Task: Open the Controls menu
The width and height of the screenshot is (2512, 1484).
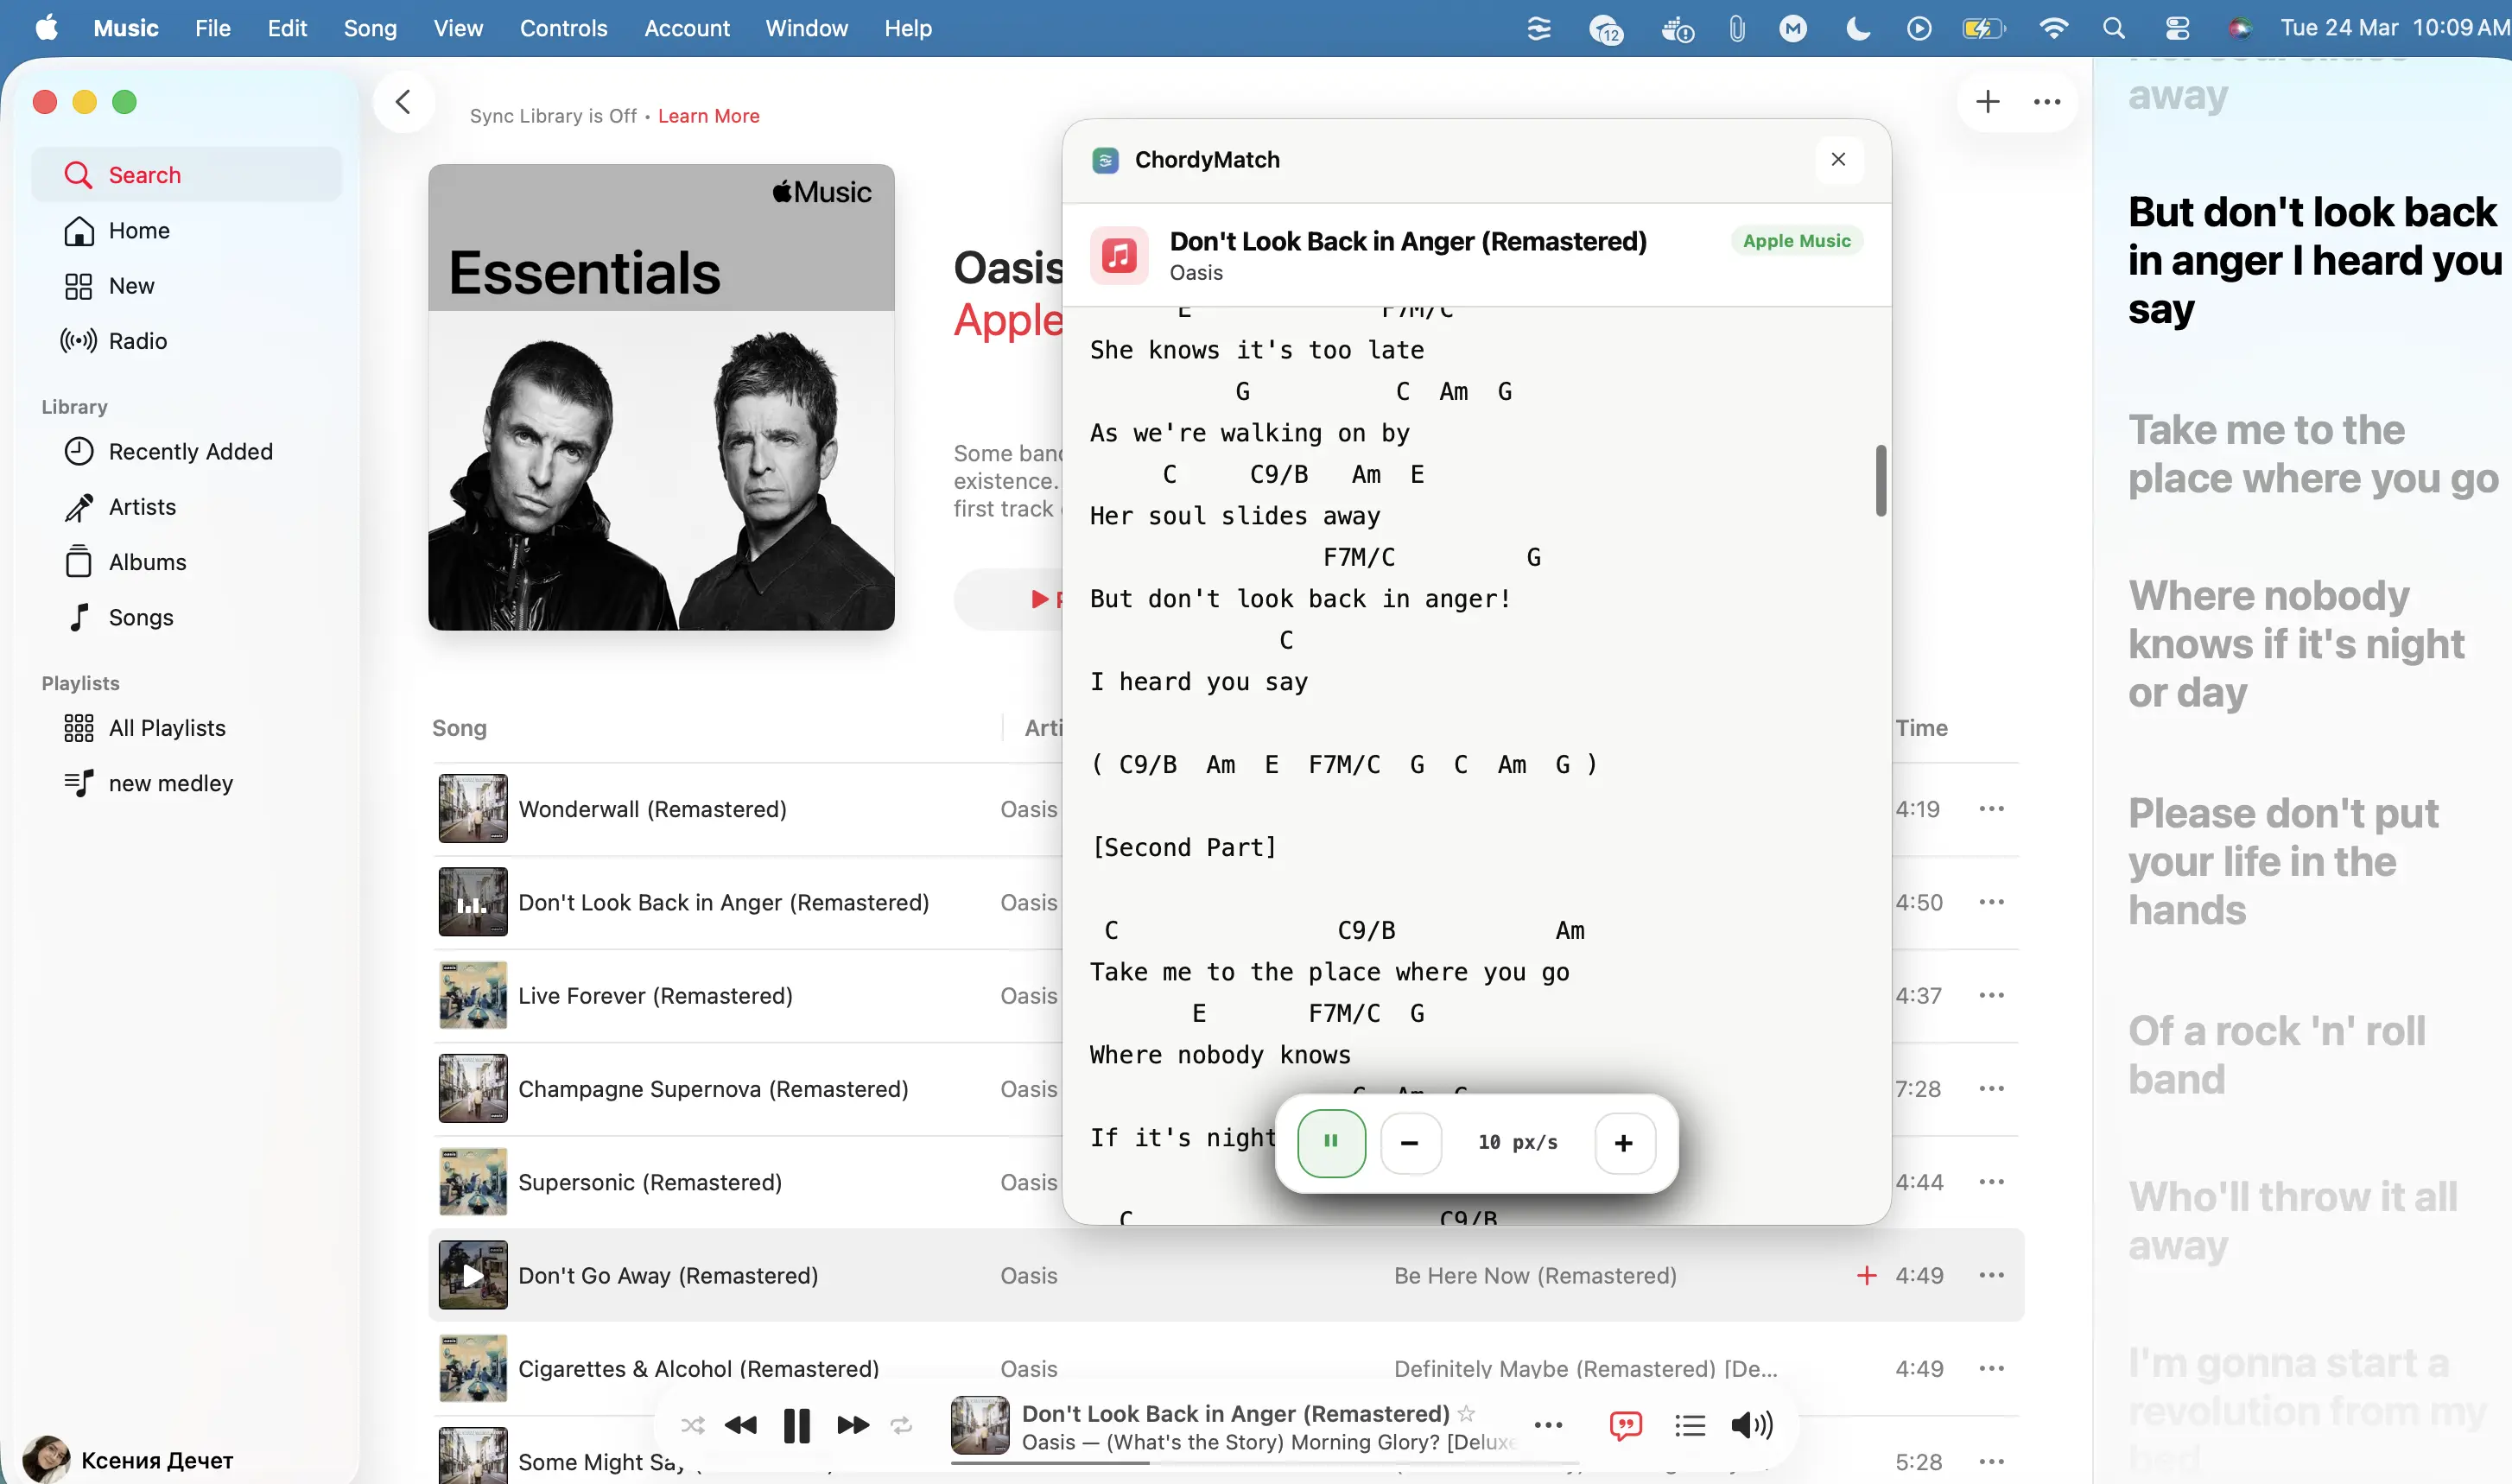Action: [x=564, y=28]
